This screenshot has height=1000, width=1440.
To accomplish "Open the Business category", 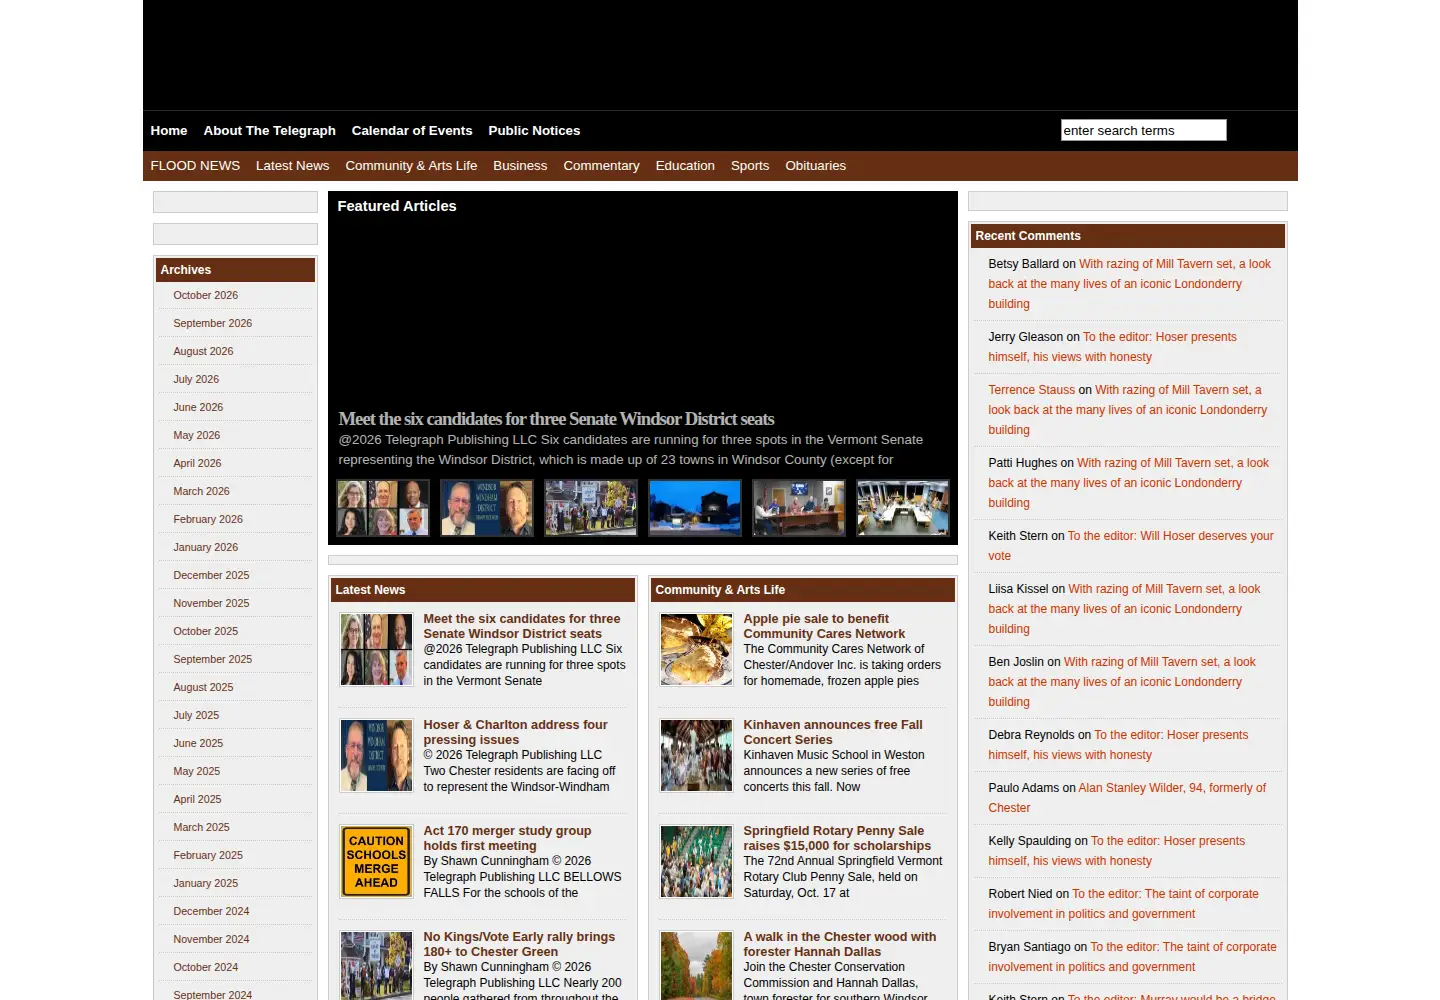I will point(520,166).
